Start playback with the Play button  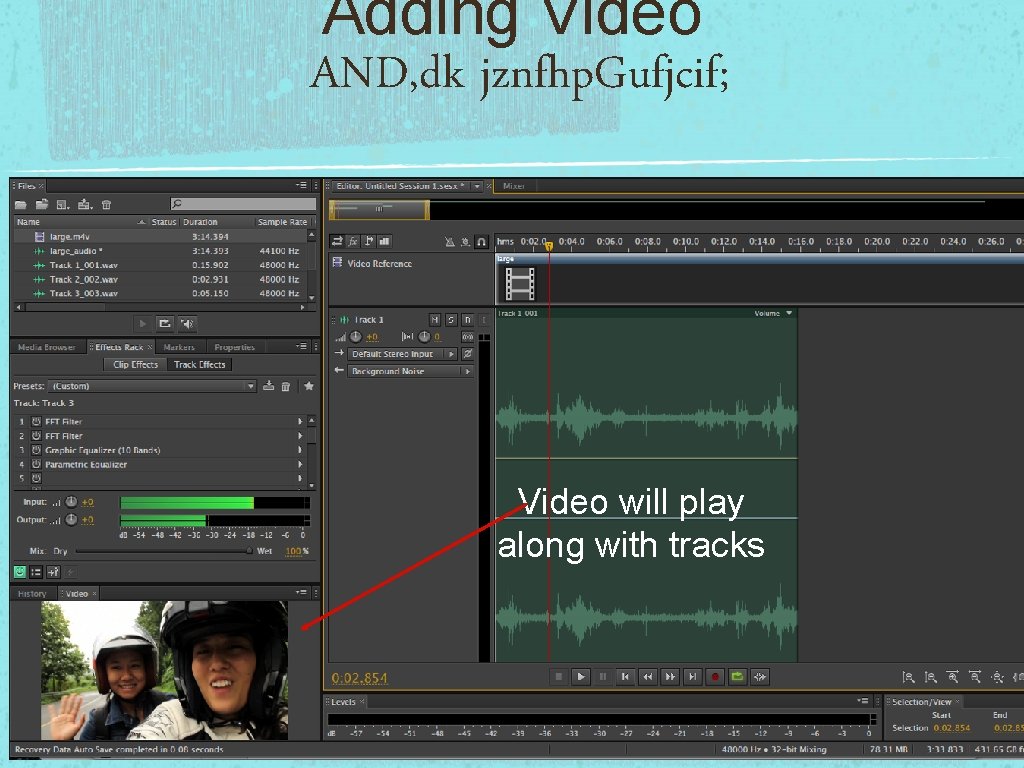point(581,677)
